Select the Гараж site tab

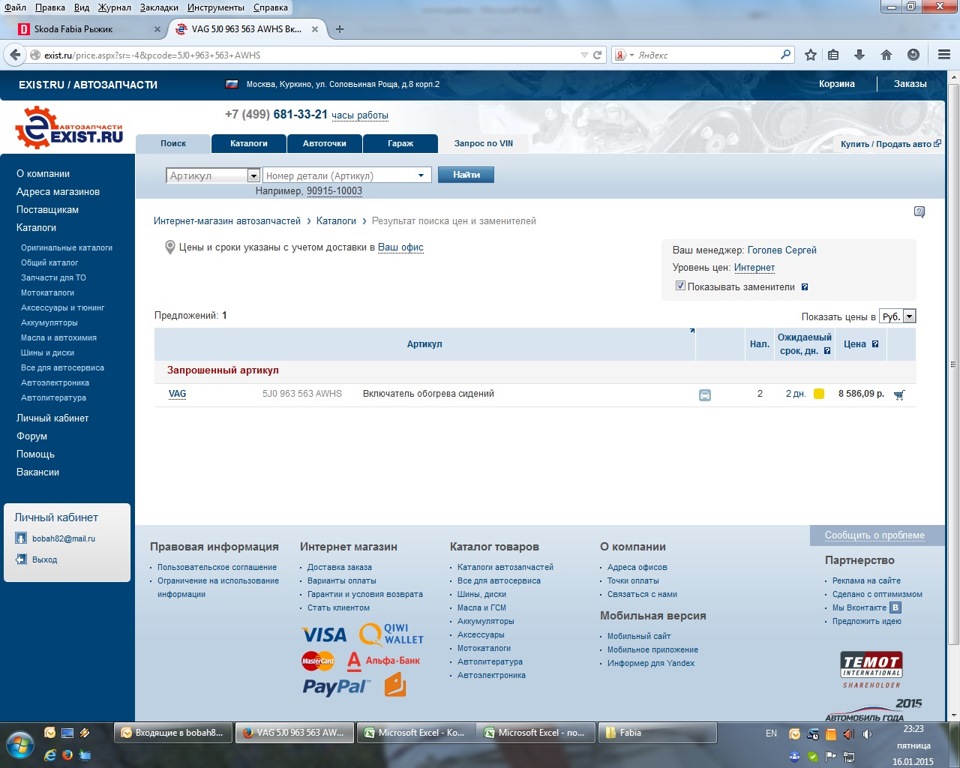coord(400,143)
